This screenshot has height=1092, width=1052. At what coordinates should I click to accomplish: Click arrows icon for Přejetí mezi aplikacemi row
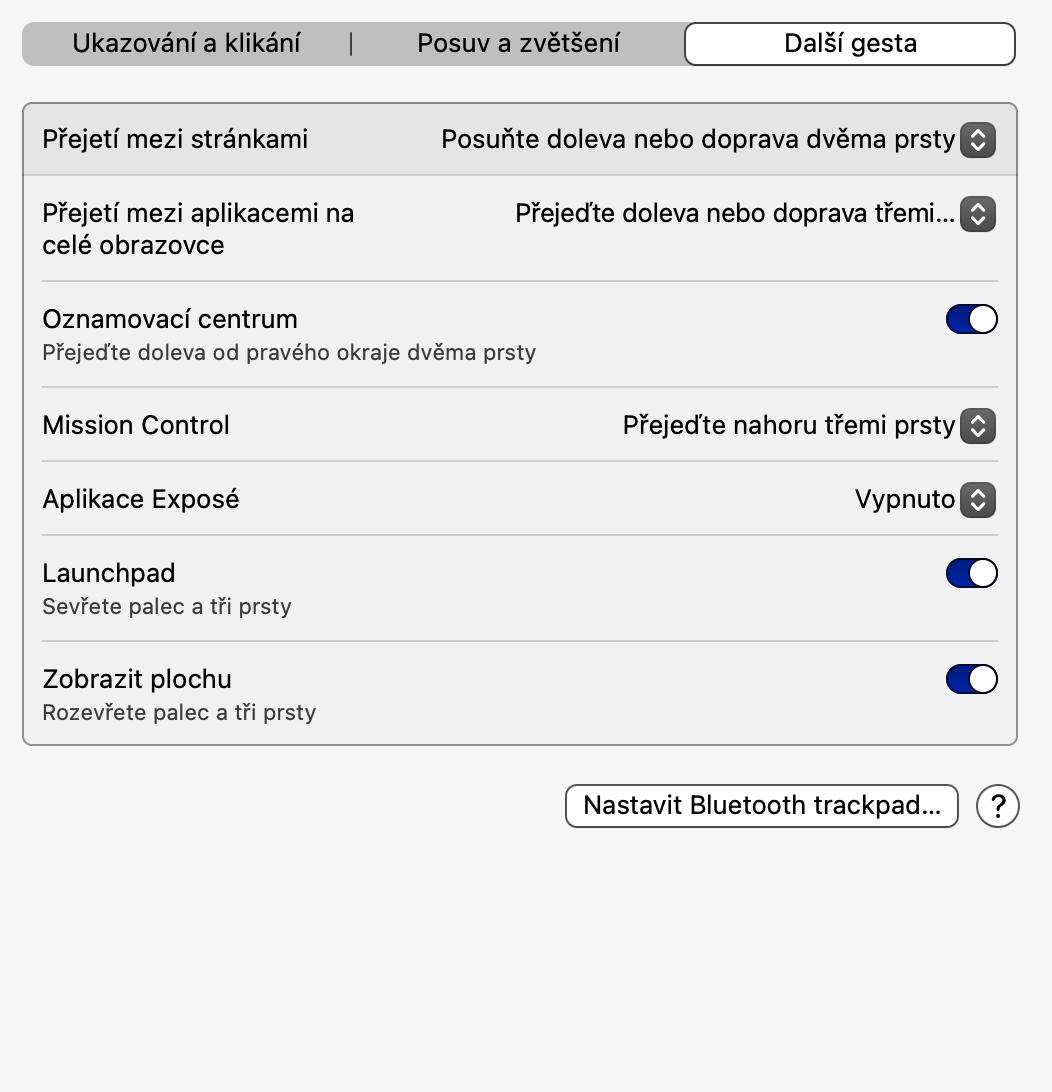click(x=977, y=214)
